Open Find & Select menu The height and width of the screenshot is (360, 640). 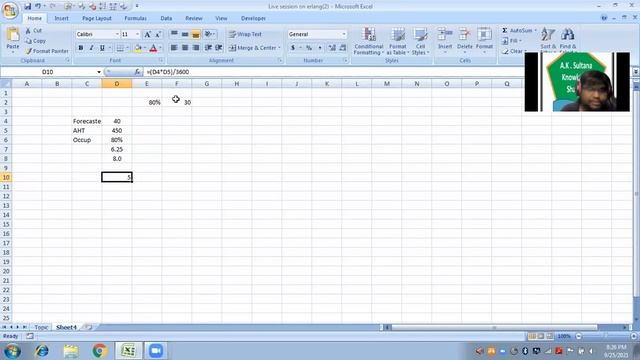(568, 39)
